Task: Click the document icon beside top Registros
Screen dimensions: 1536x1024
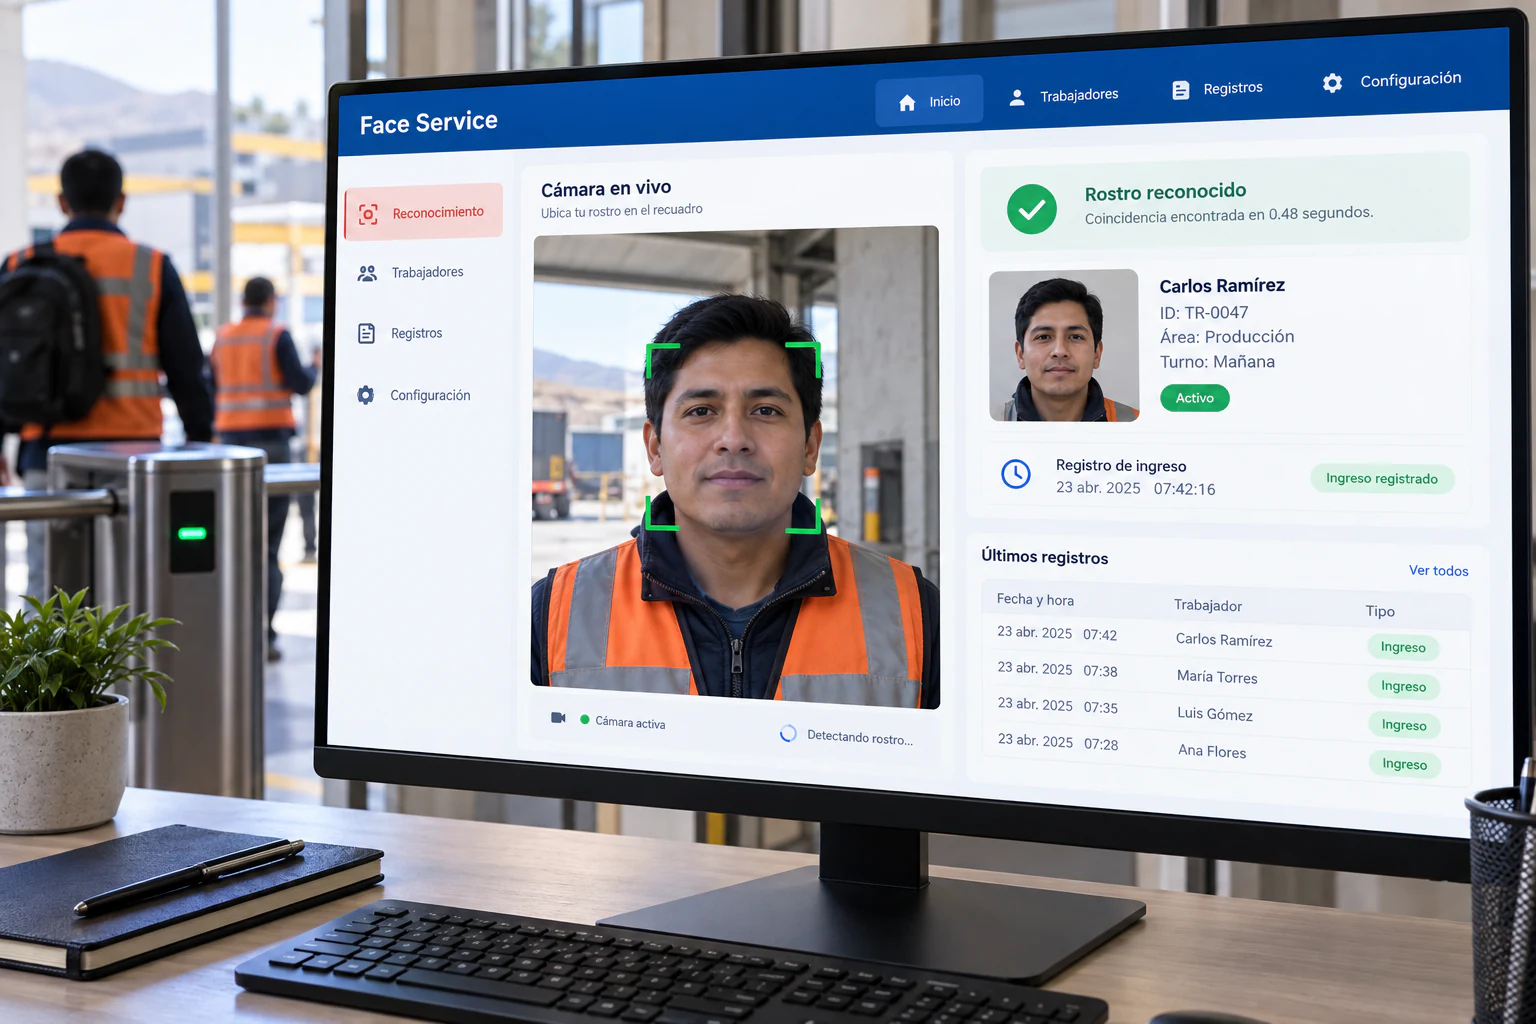Action: click(1181, 90)
